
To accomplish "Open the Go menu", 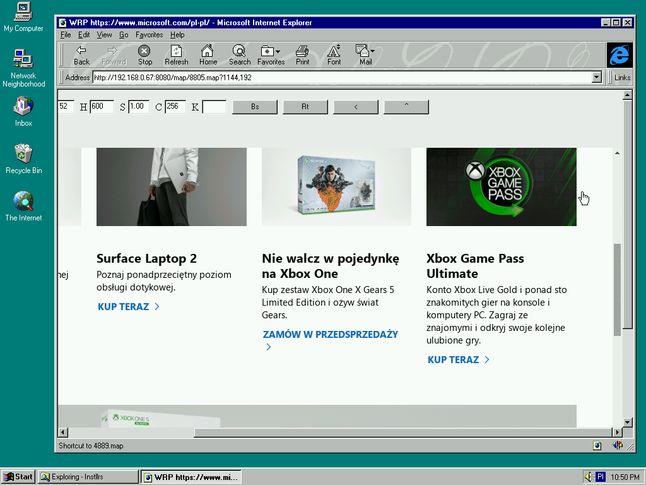I will 124,35.
